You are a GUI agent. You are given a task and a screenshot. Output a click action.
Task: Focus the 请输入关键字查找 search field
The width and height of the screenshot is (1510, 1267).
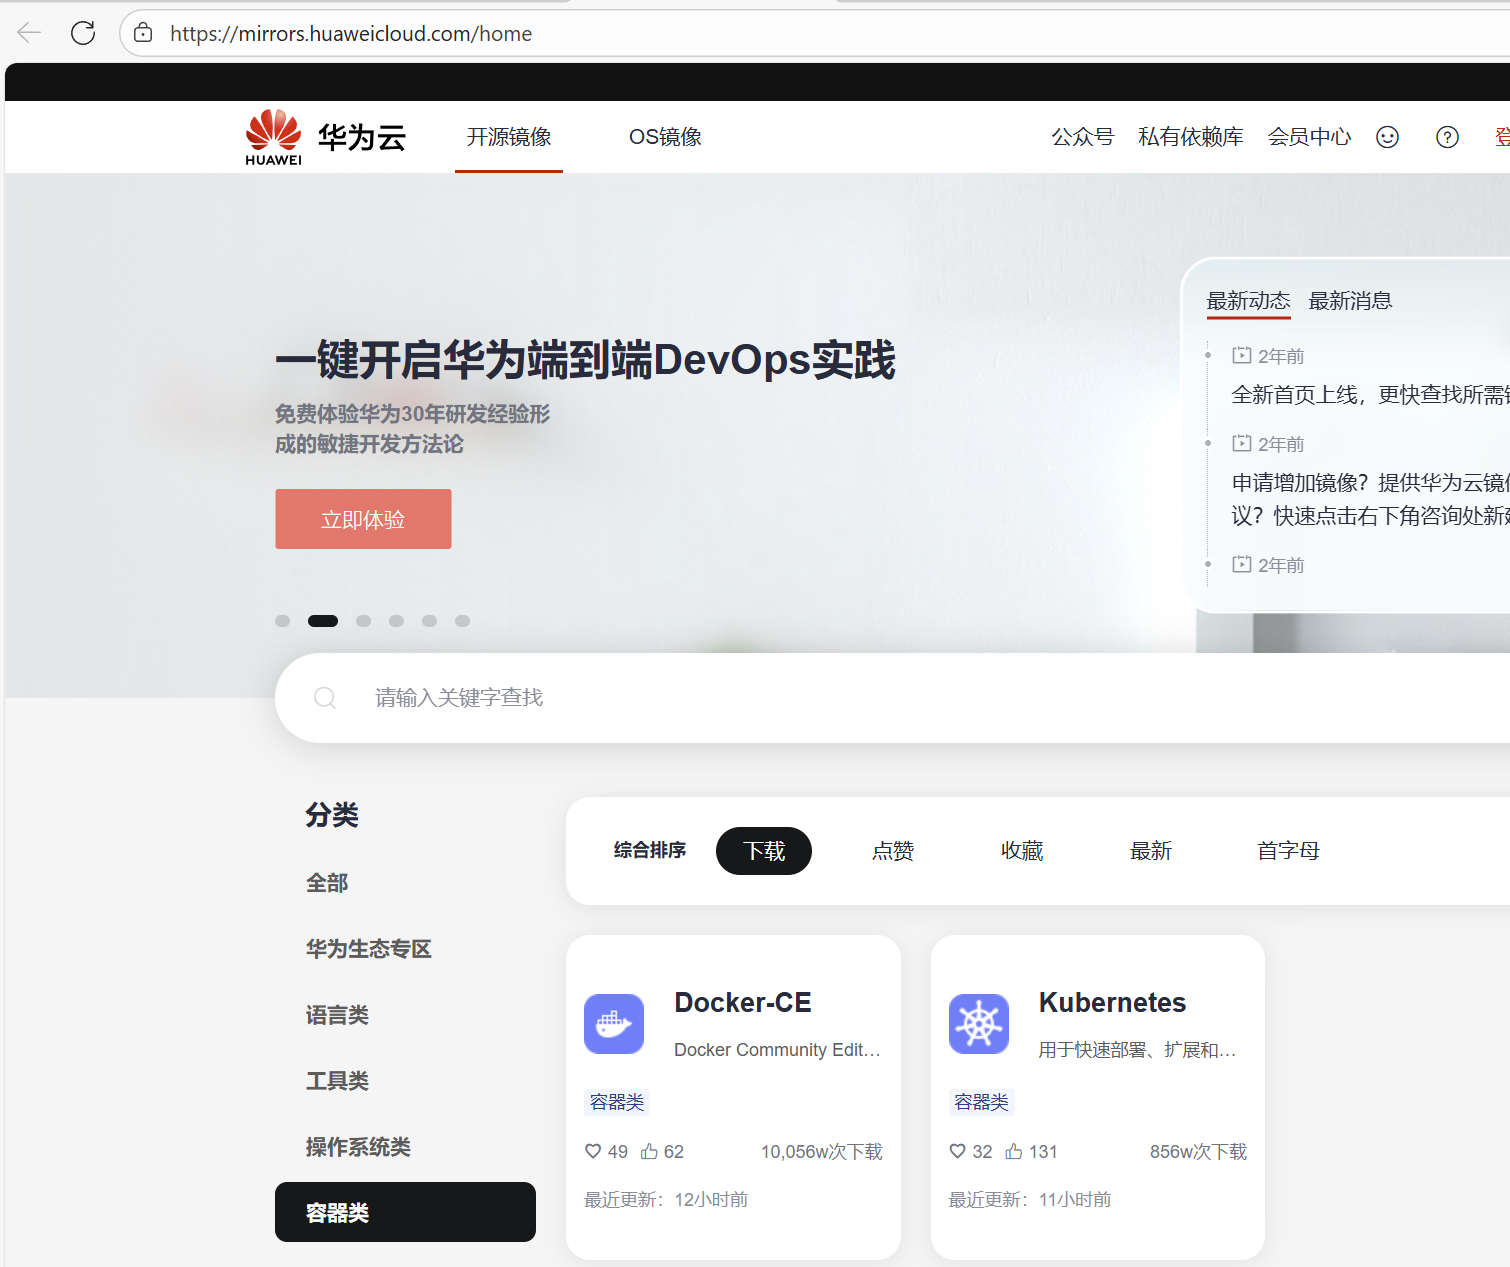pyautogui.click(x=892, y=698)
